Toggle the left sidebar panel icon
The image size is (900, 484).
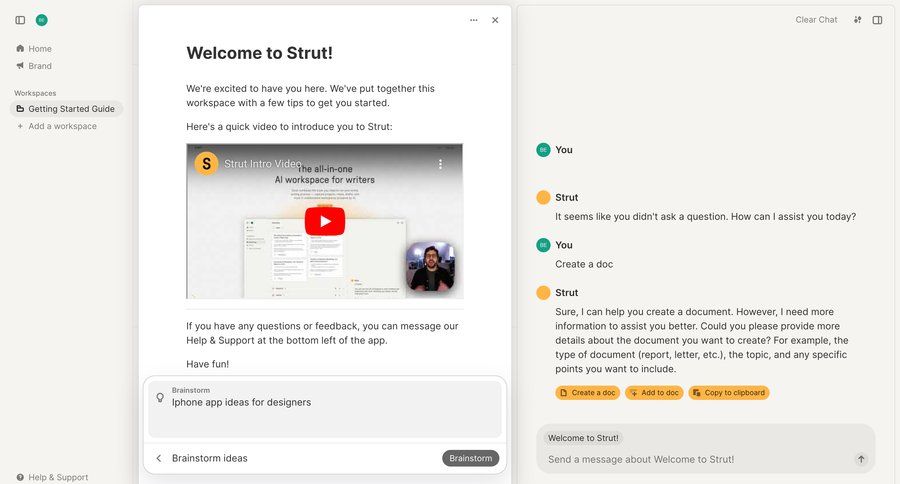point(20,20)
